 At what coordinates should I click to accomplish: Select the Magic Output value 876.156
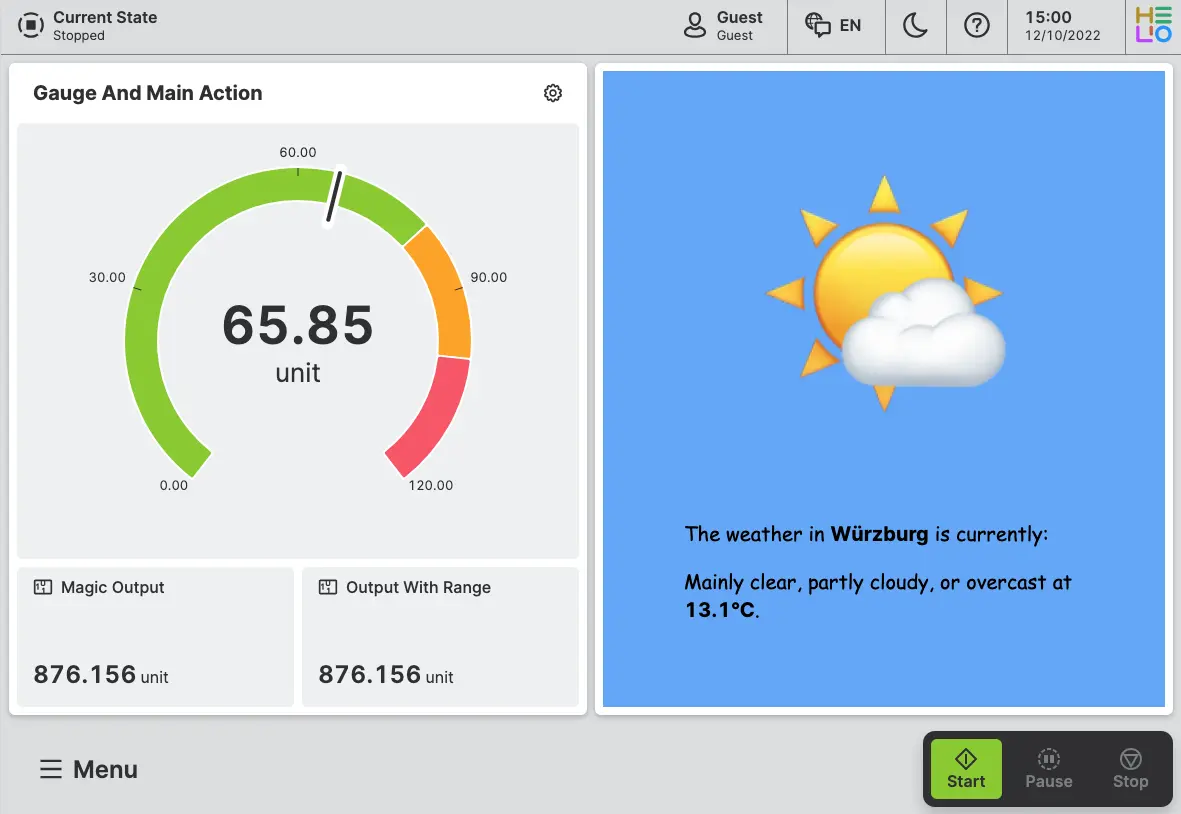tap(85, 675)
